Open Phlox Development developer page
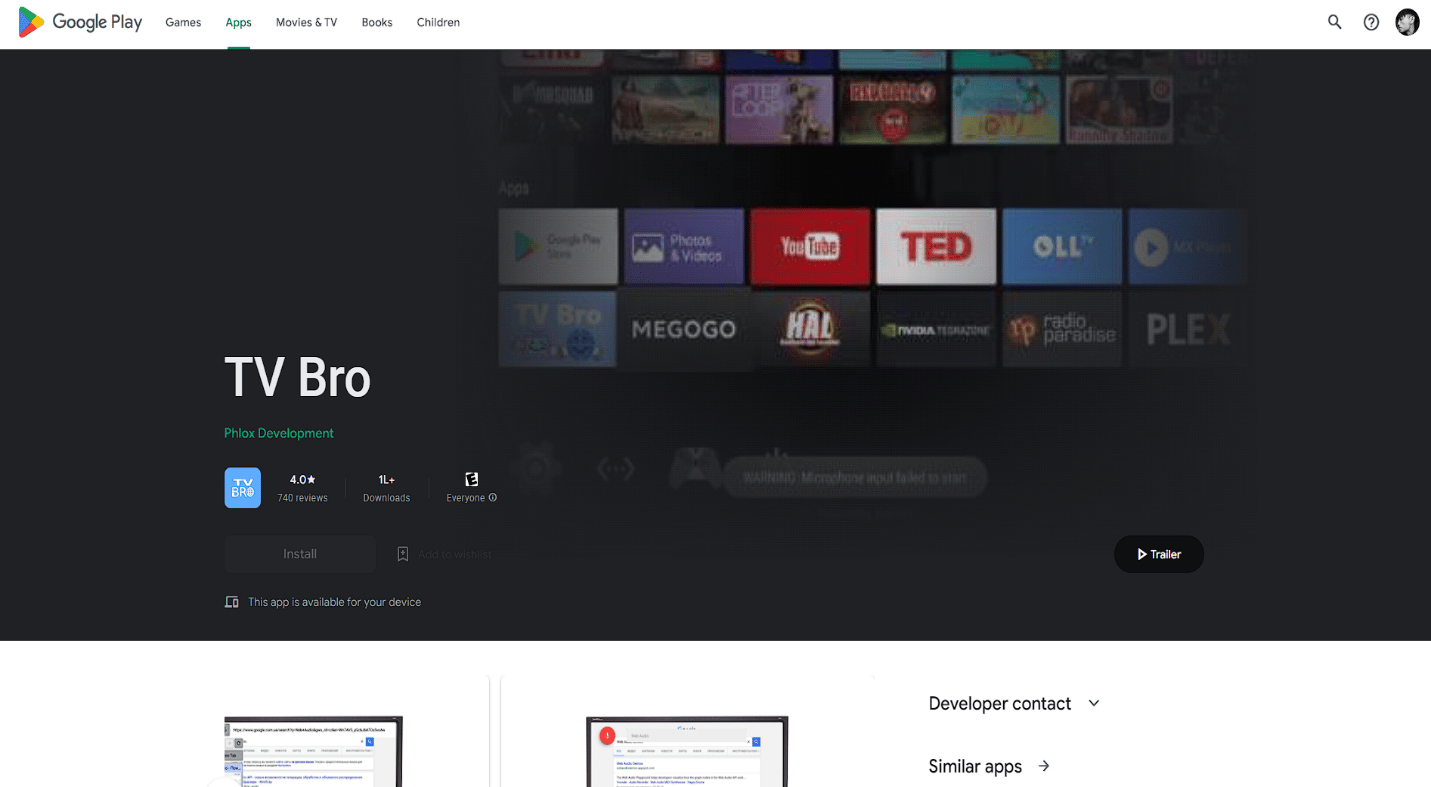The height and width of the screenshot is (787, 1431). 279,433
